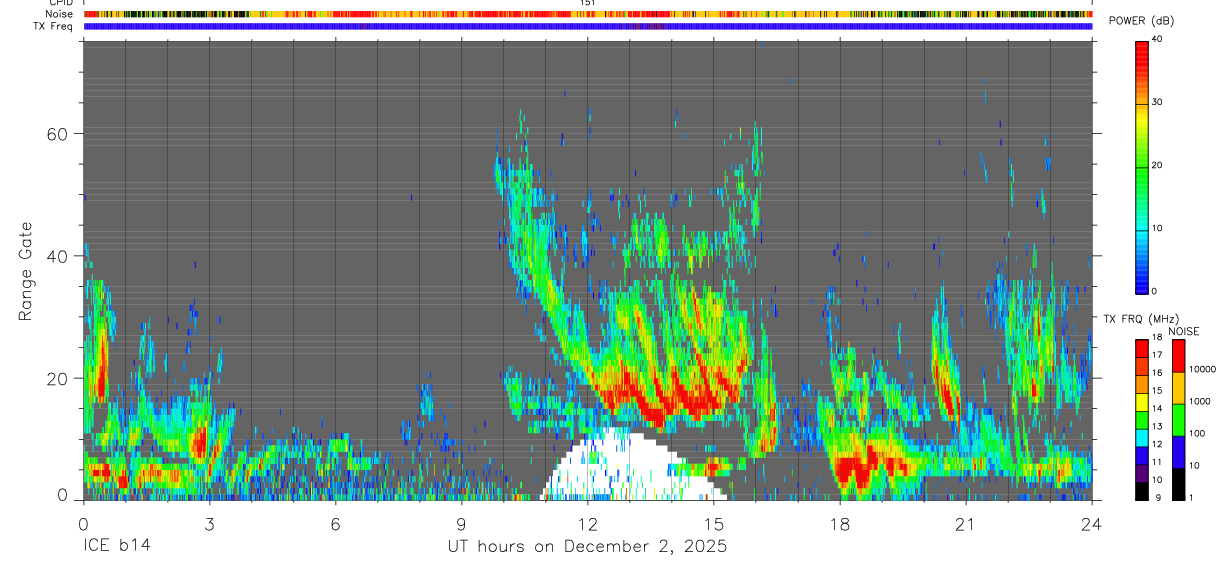Click the 100 label on NOISE scale
Viewport: 1228px width, 567px height.
(x=1197, y=433)
